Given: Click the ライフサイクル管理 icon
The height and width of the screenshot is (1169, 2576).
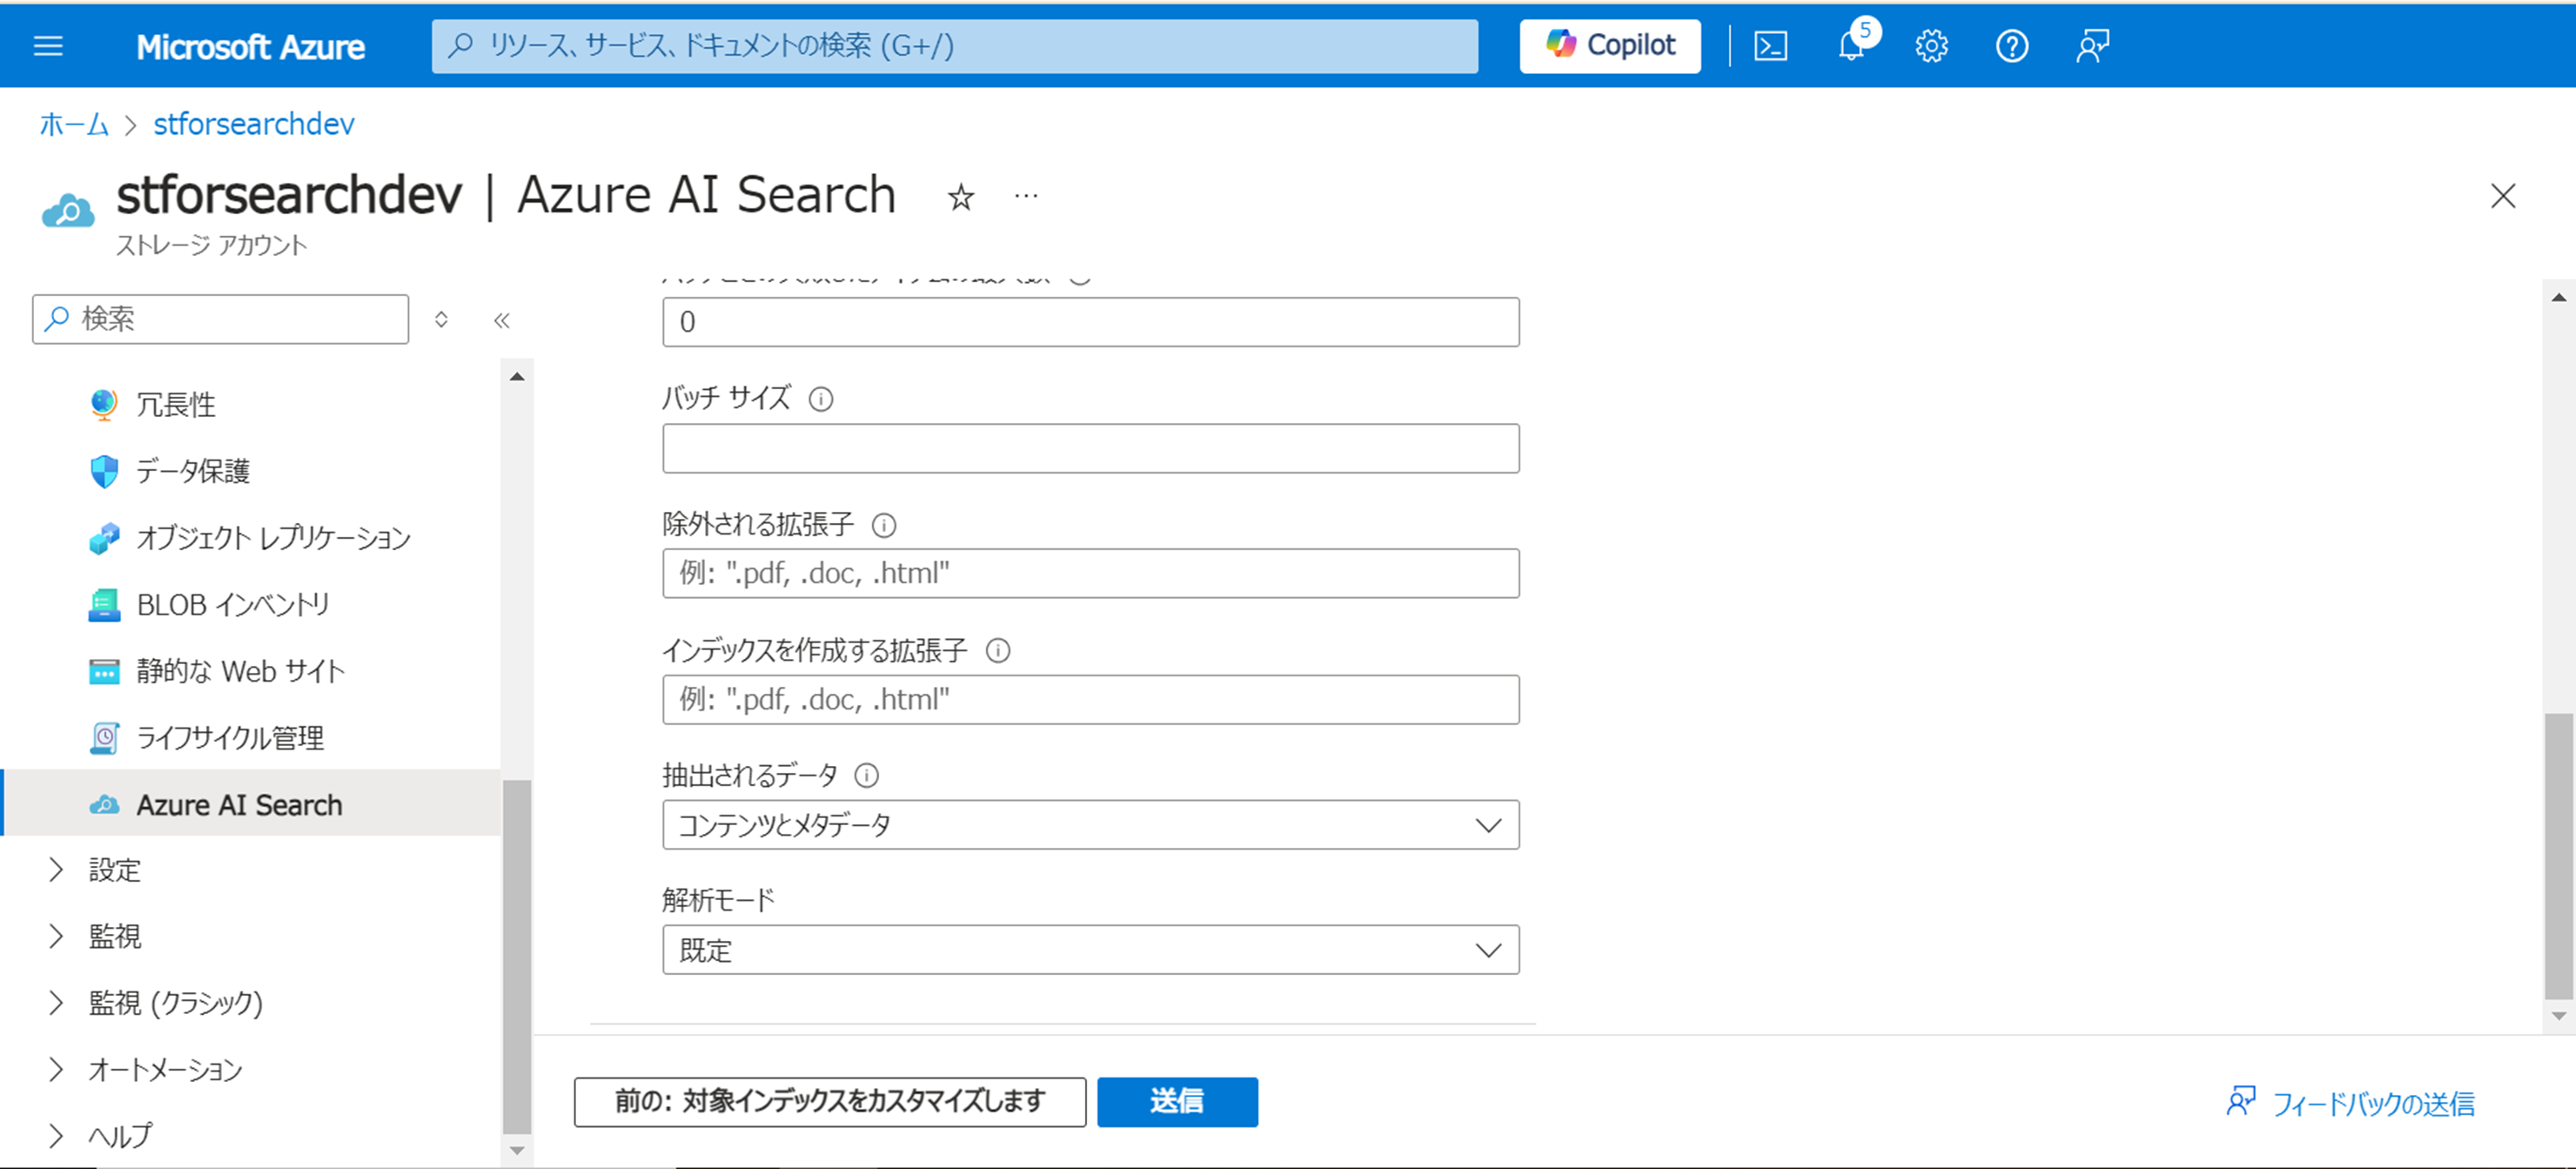Looking at the screenshot, I should tap(104, 738).
